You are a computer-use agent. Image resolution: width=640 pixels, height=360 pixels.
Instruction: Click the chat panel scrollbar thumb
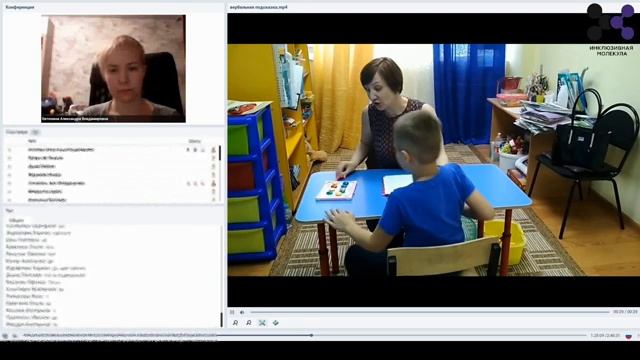pyautogui.click(x=222, y=320)
